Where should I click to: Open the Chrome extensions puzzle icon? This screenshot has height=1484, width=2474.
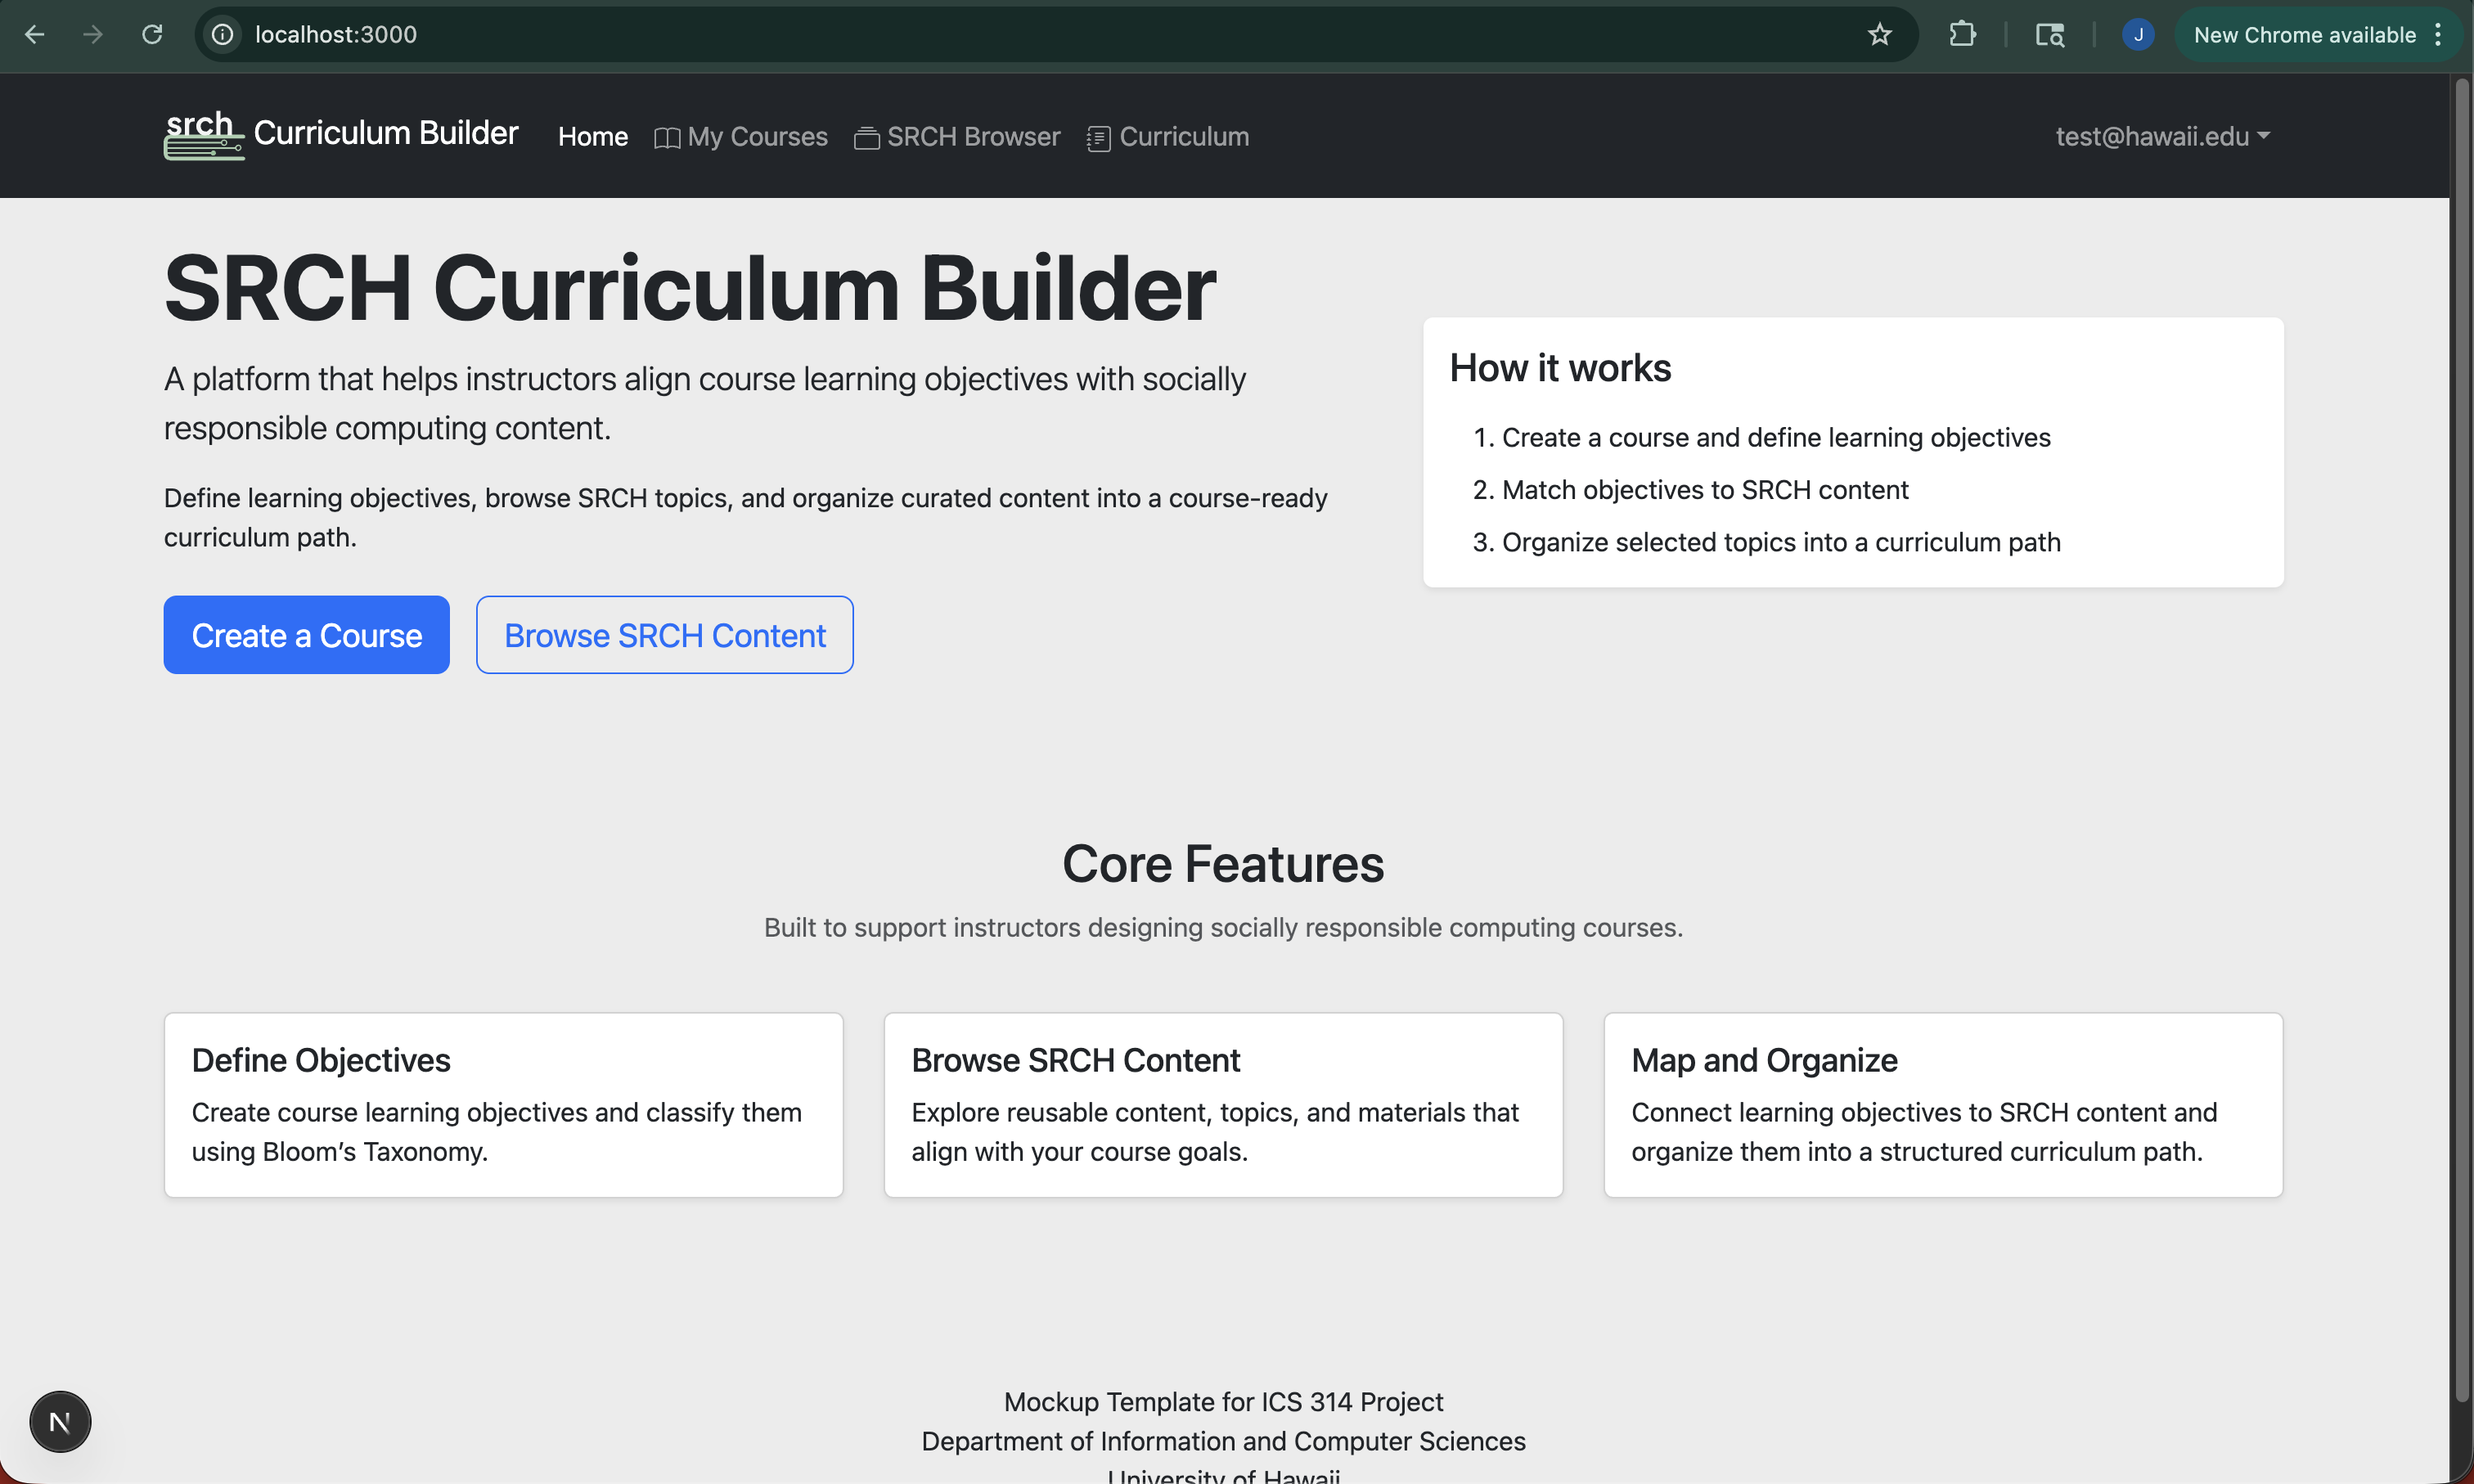coord(1962,35)
